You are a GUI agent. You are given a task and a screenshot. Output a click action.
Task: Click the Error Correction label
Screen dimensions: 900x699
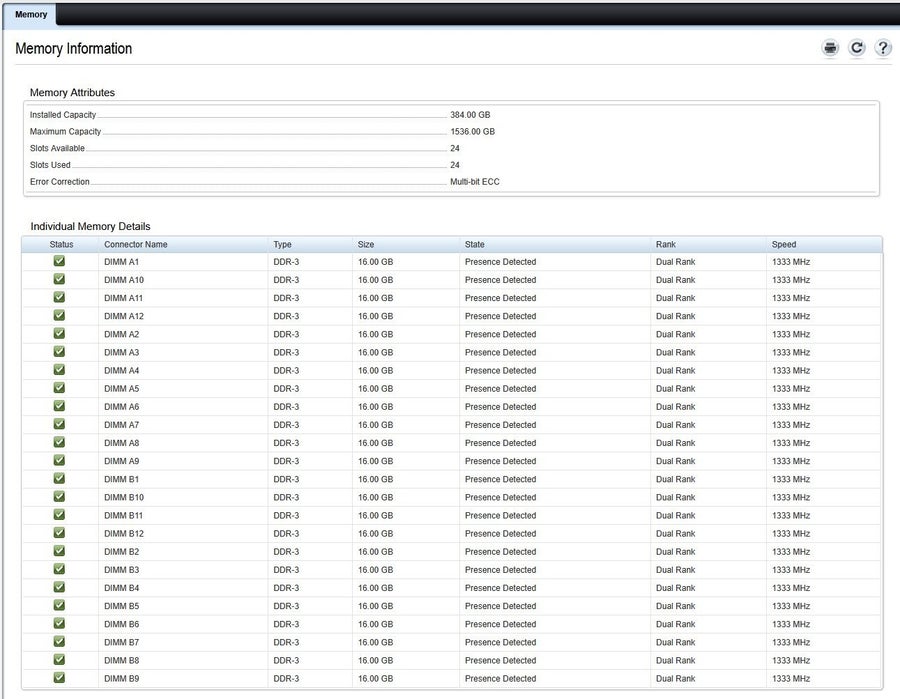(60, 181)
